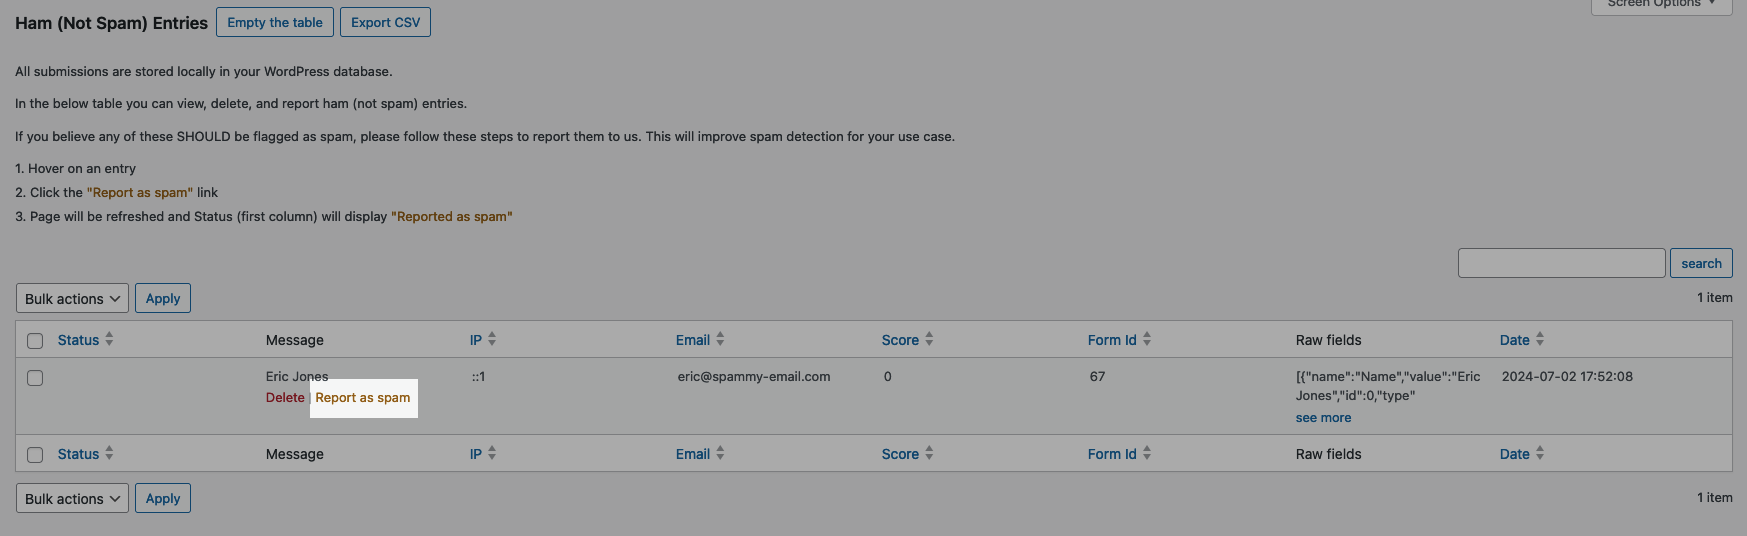Image resolution: width=1747 pixels, height=536 pixels.
Task: Toggle select-all checkbox in footer row
Action: pos(35,455)
